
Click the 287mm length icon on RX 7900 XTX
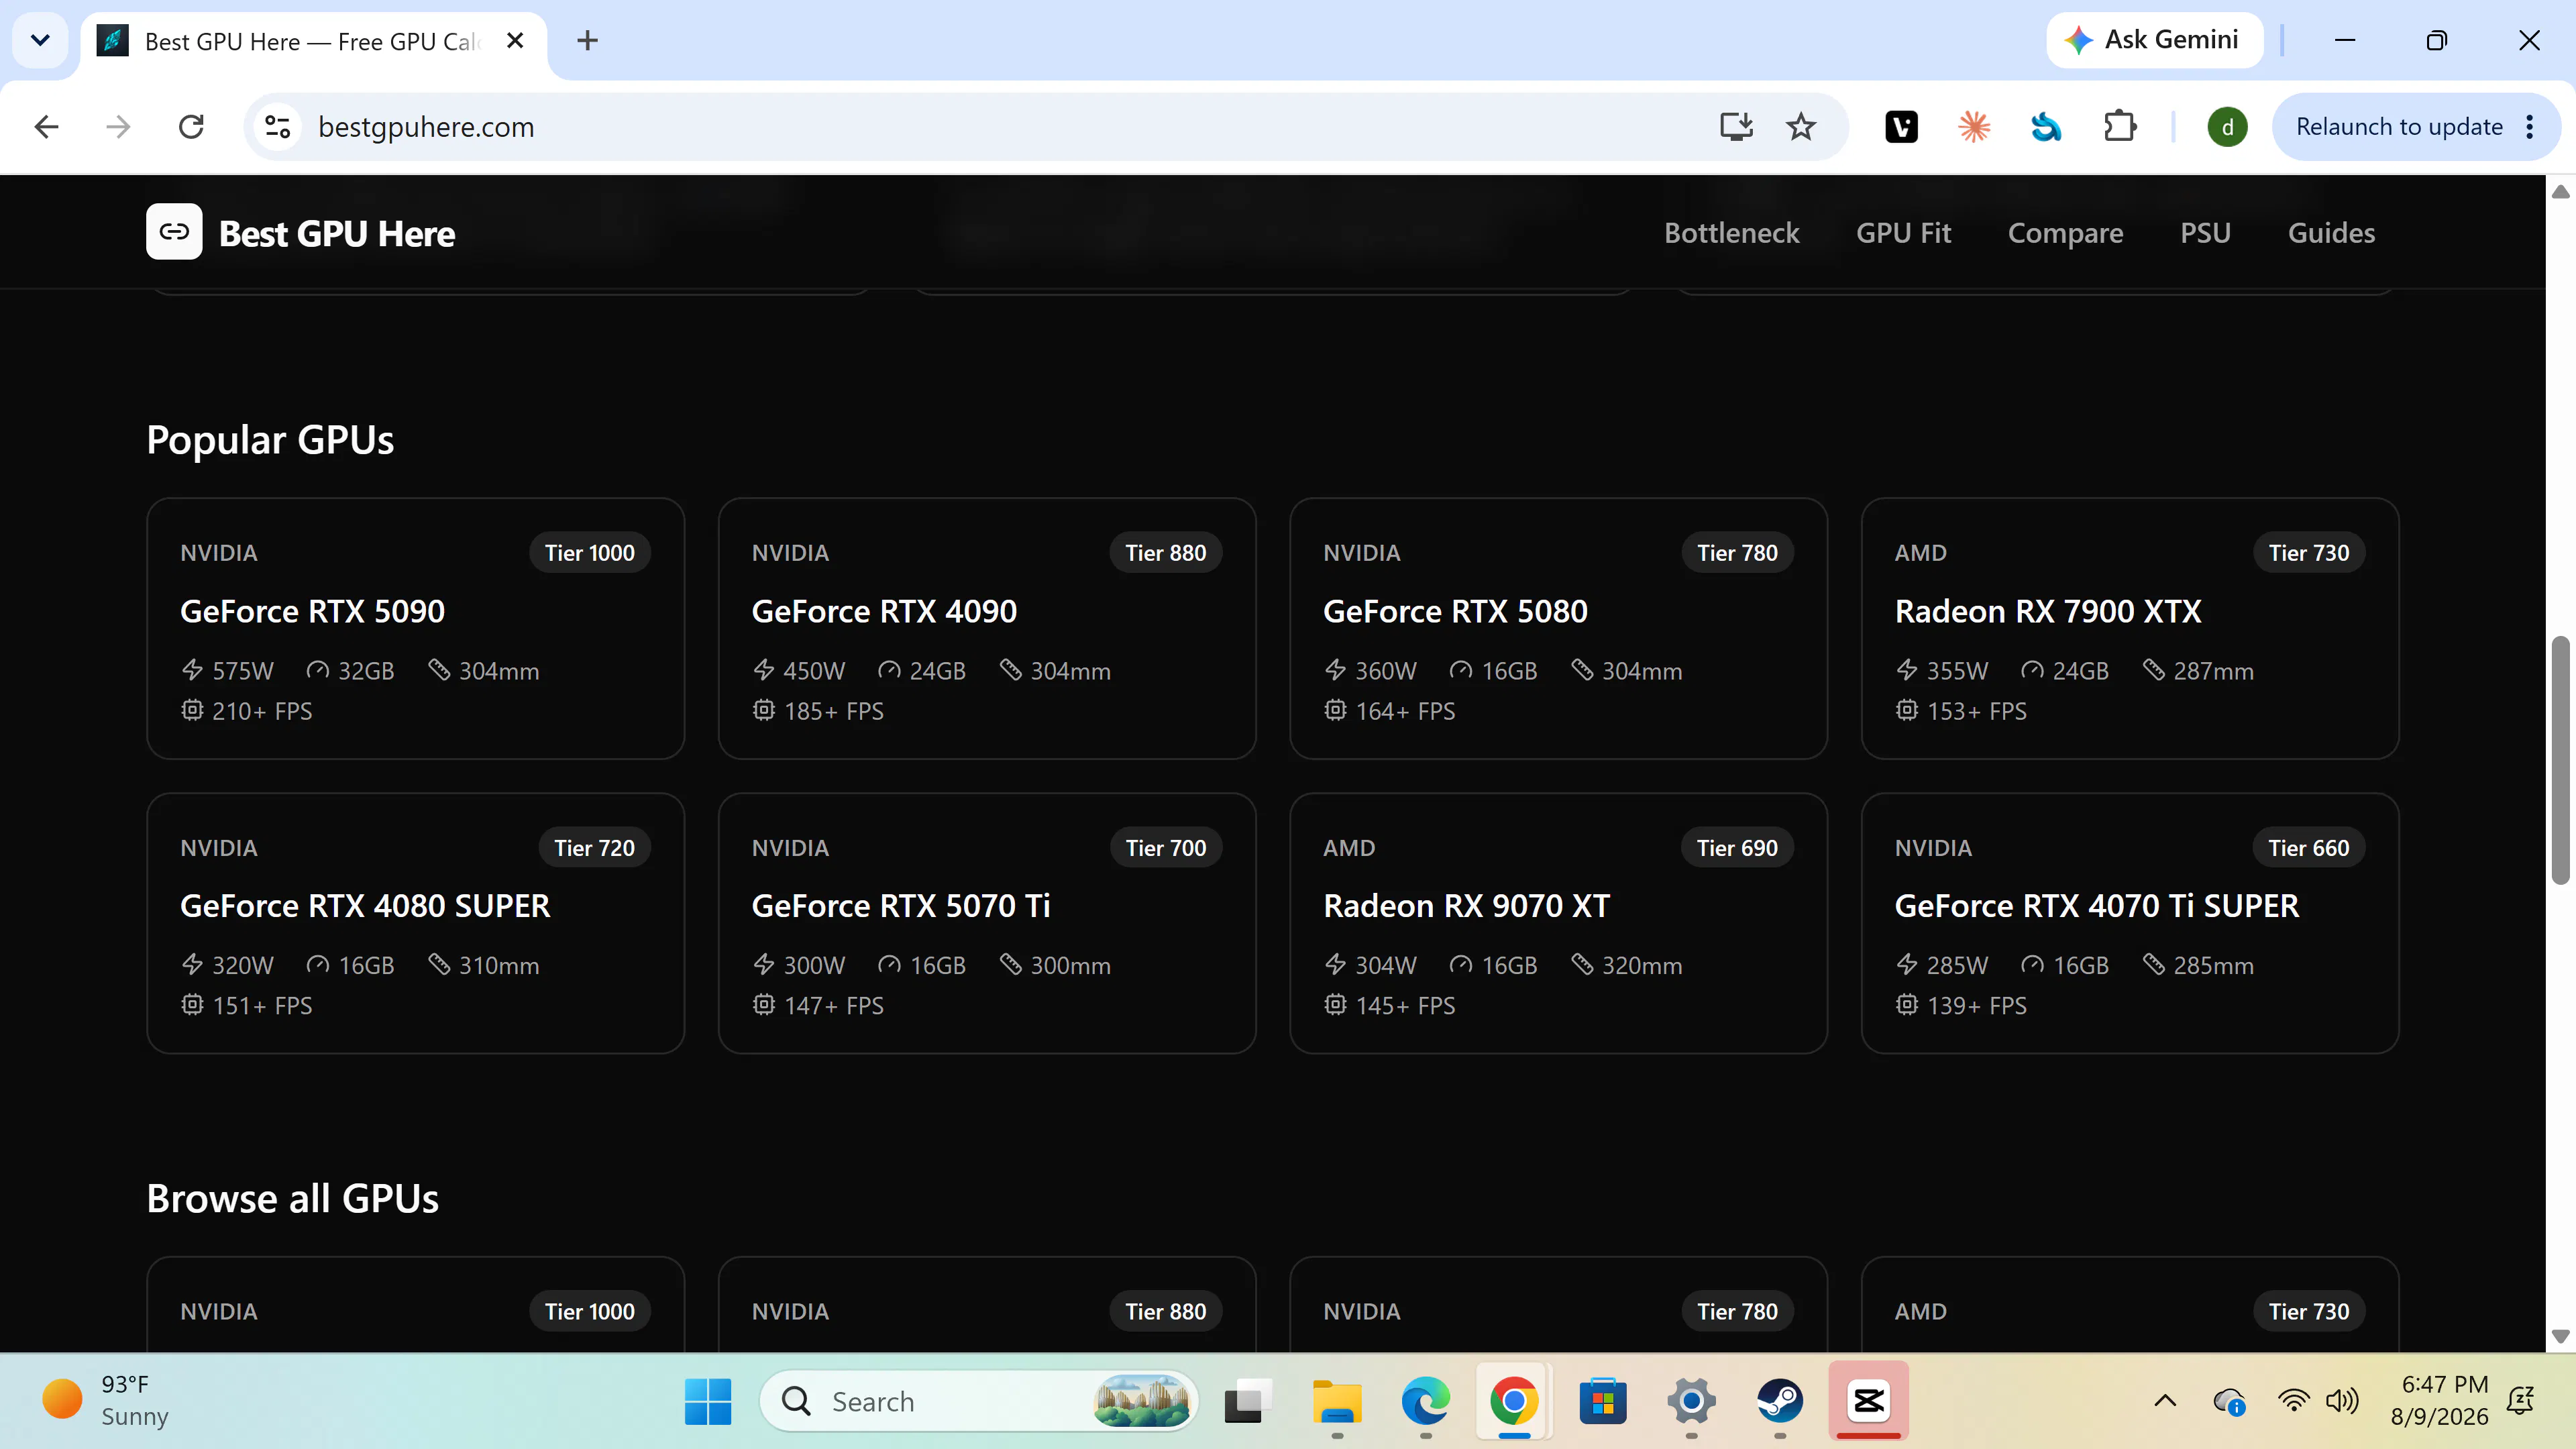[2154, 670]
